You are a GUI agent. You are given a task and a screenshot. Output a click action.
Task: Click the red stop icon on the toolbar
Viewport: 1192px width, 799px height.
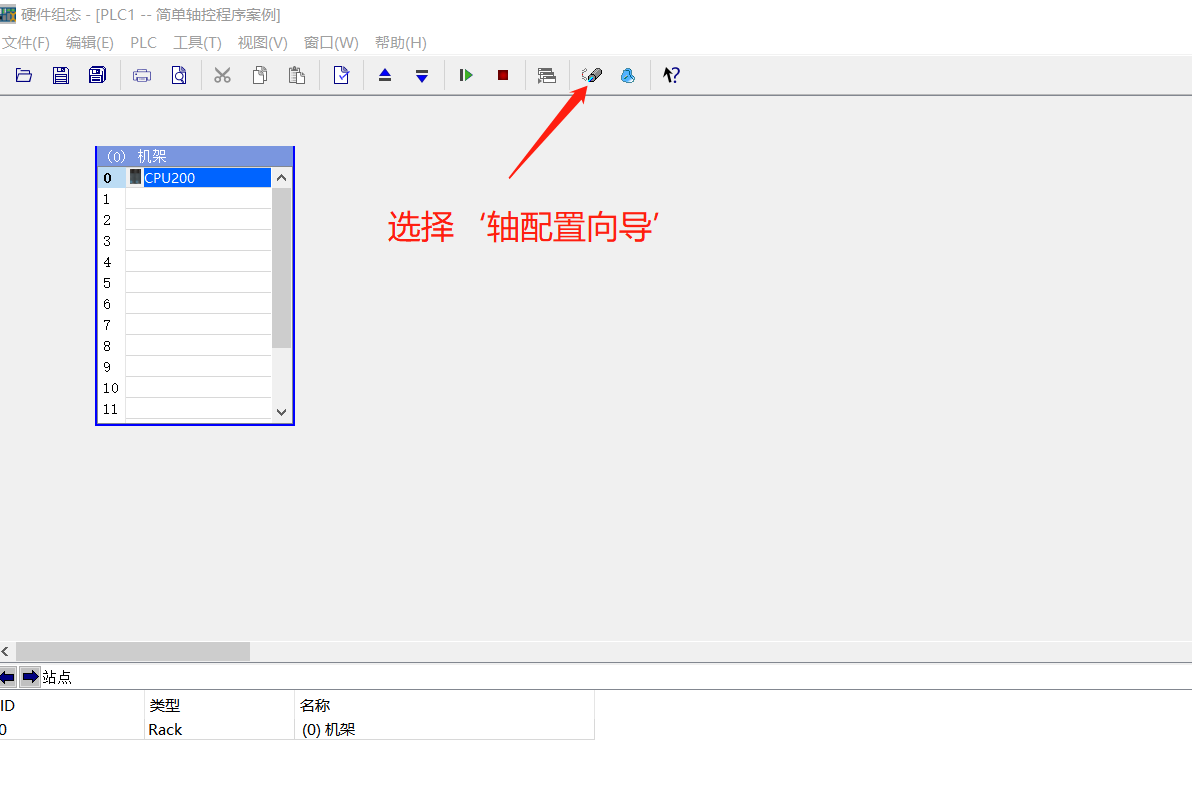point(502,74)
